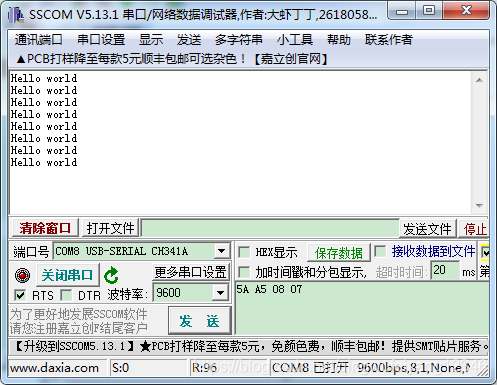Click the R:96 received counter in status bar

click(204, 368)
